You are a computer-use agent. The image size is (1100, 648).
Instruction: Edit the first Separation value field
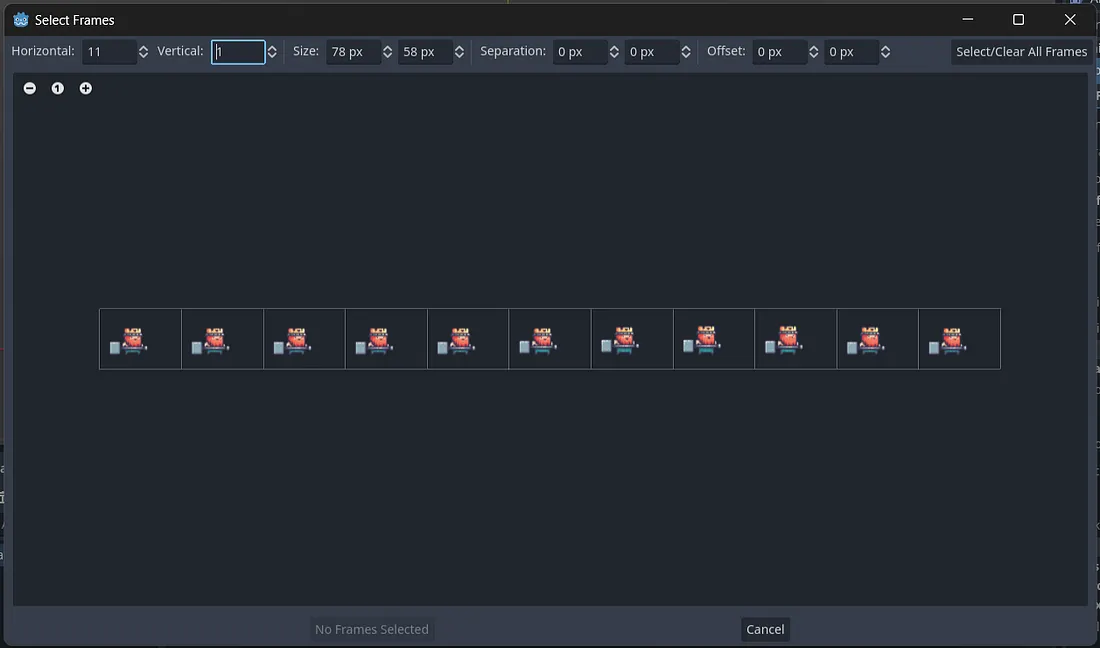(579, 52)
